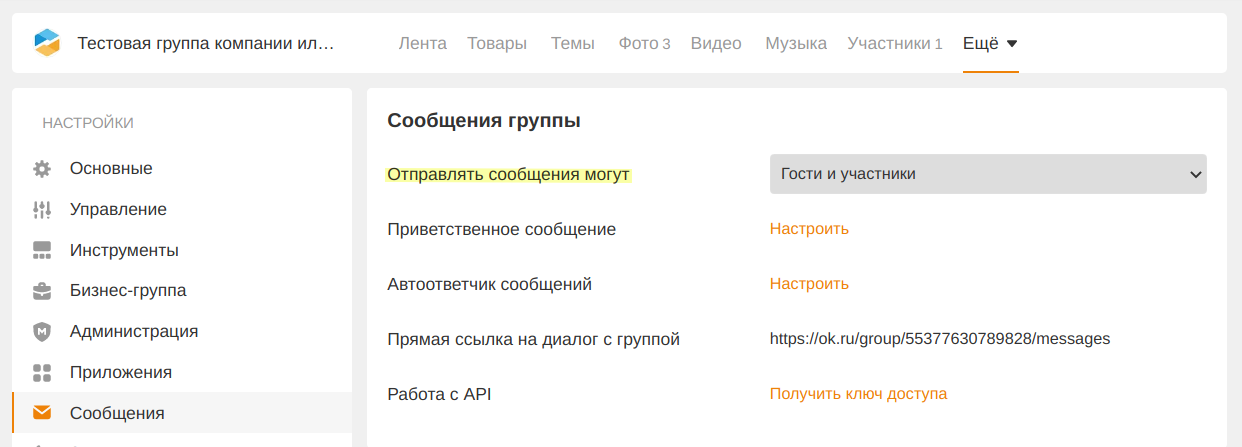This screenshot has width=1242, height=447.
Task: Click the Основные gear icon
Action: click(x=42, y=169)
